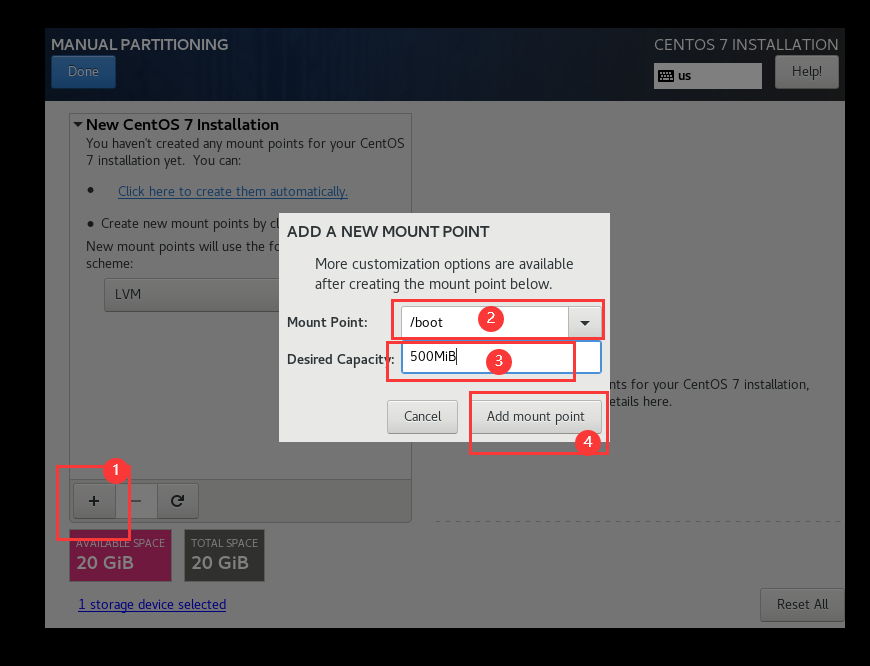Click the Add mount point button
This screenshot has width=870, height=666.
[x=535, y=417]
